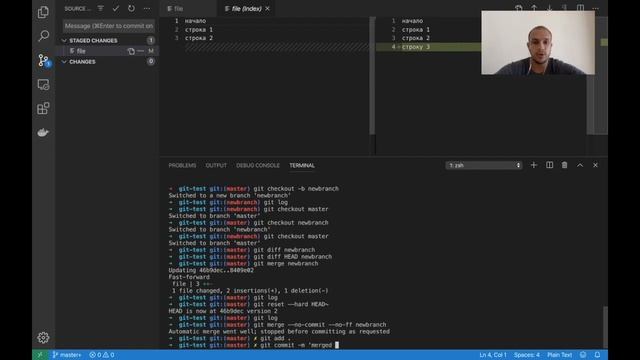Toggle view as tree in Source Control header
This screenshot has width=640, height=360.
[100, 8]
